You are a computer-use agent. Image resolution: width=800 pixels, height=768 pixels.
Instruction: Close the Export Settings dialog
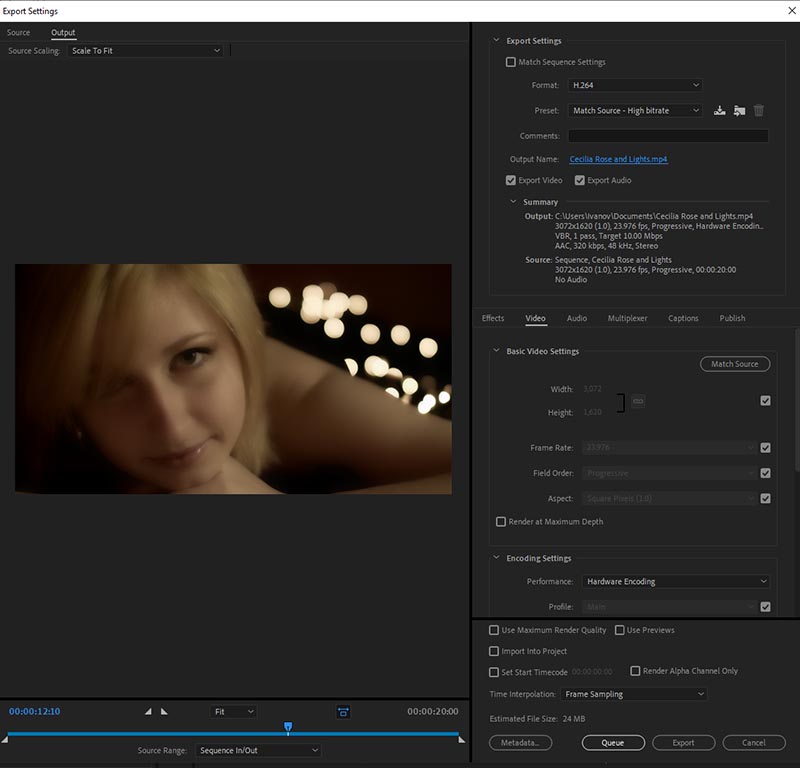[x=791, y=10]
